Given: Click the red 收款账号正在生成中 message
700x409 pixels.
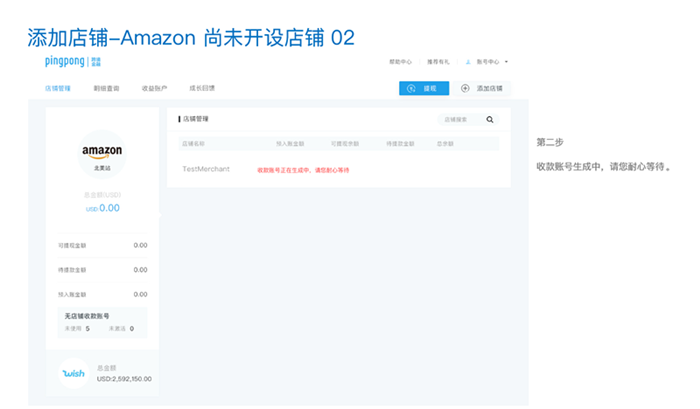Looking at the screenshot, I should click(x=303, y=170).
